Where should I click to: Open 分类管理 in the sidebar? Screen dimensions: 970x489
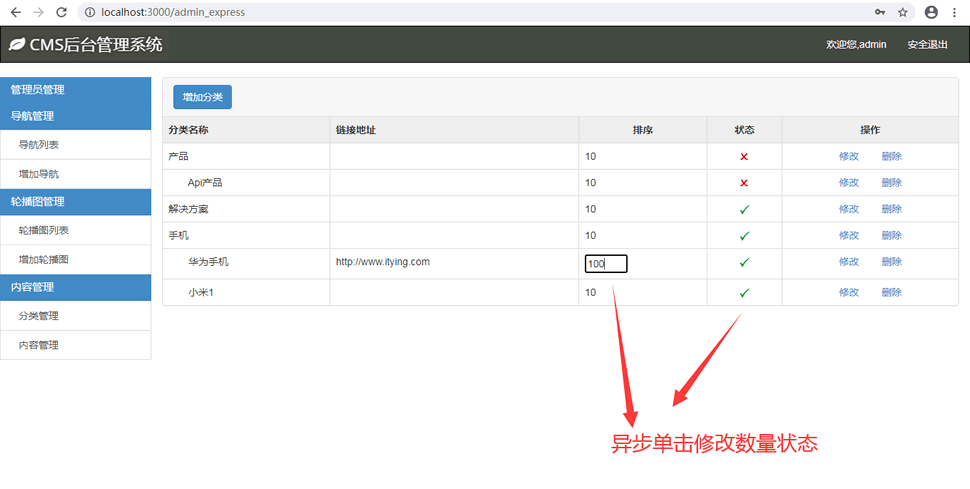click(75, 316)
